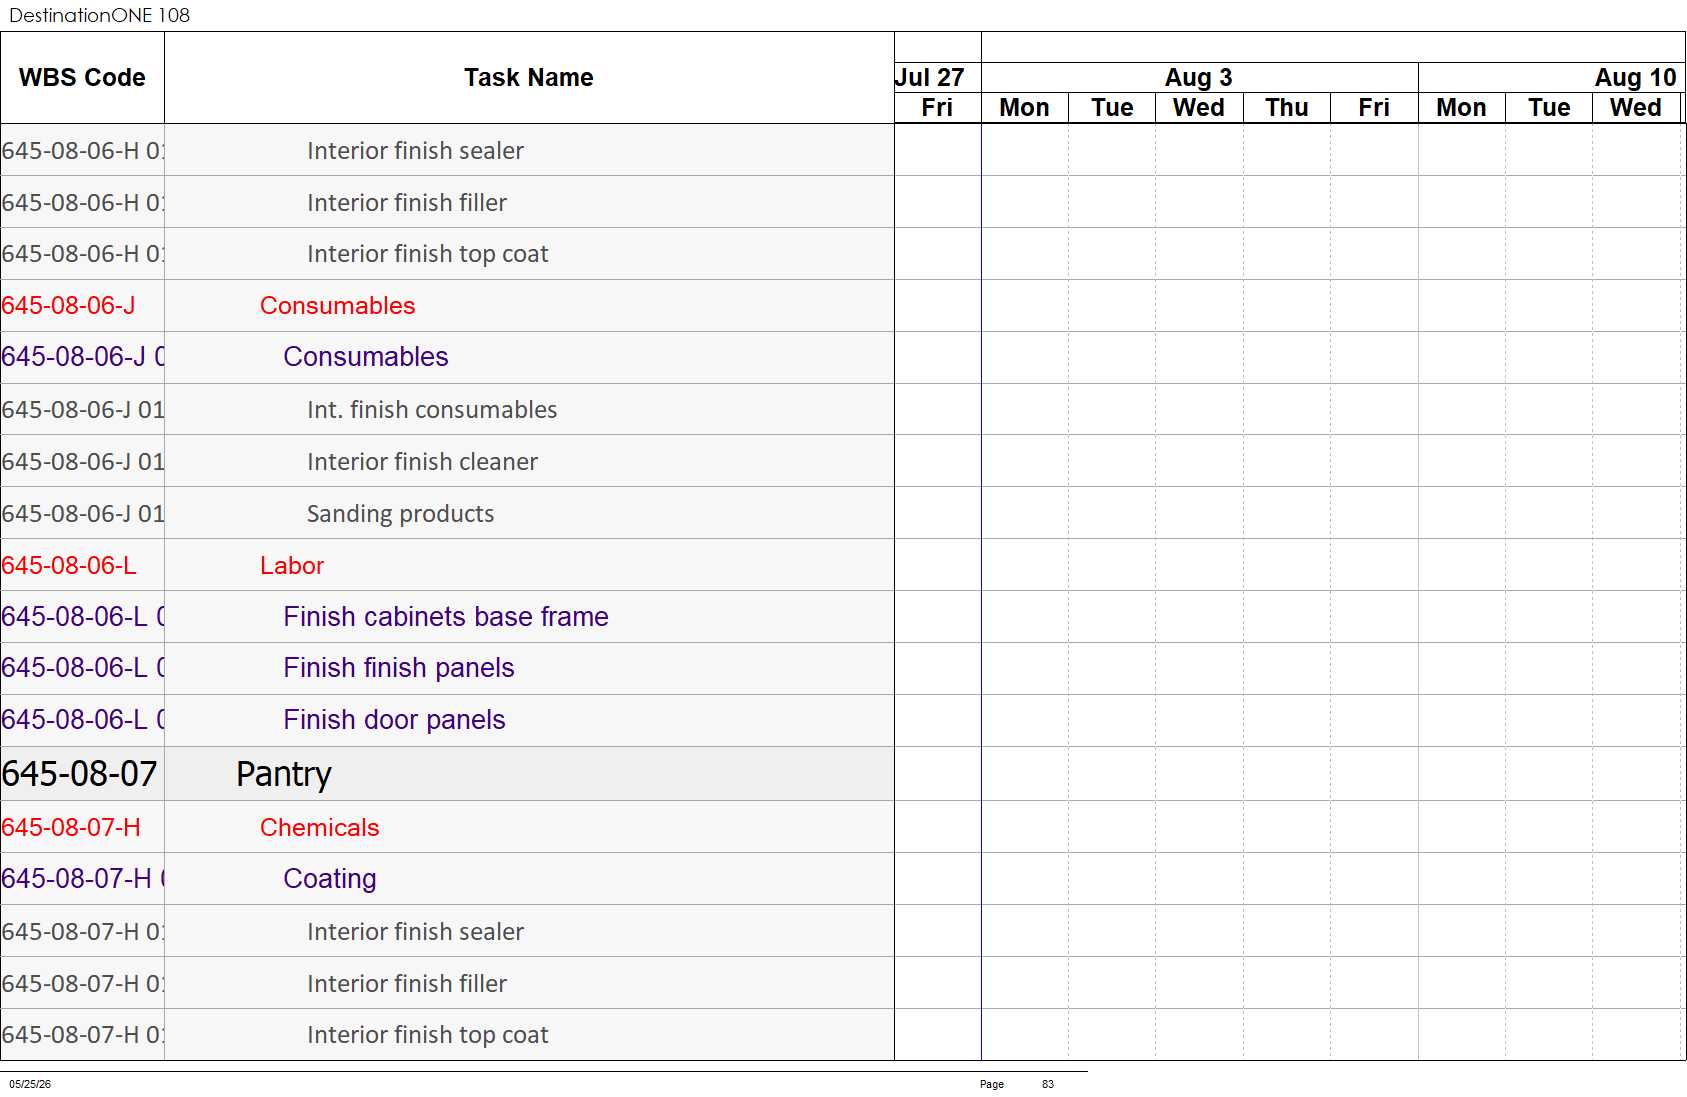Click the Task Name column header
Screen dimensions: 1687x1097
529,78
